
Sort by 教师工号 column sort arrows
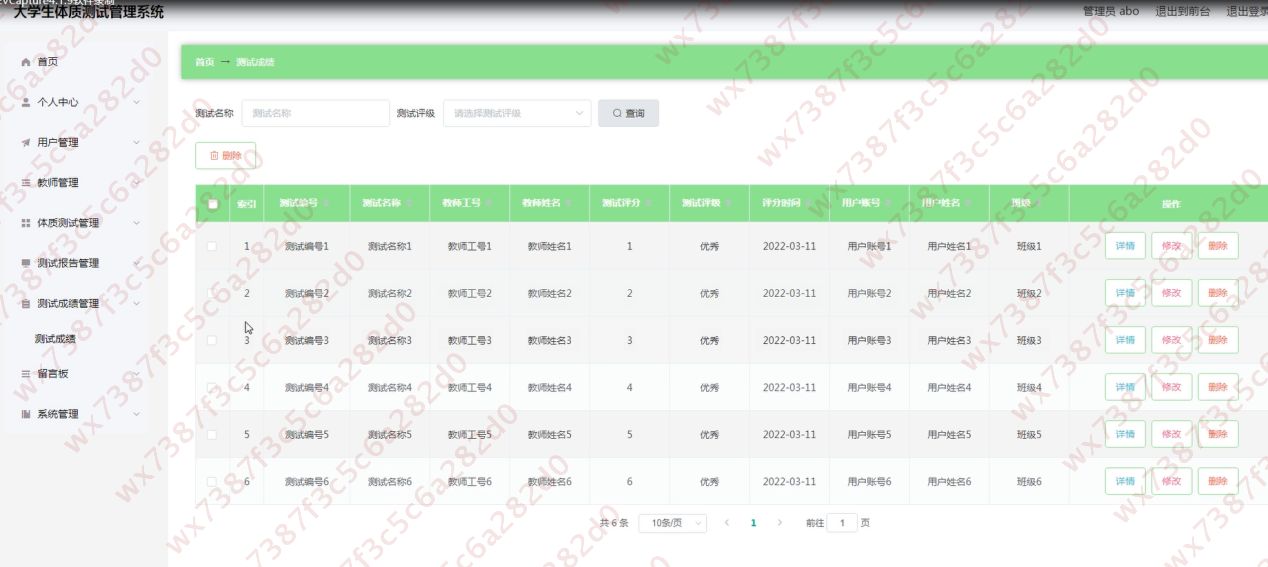click(490, 203)
